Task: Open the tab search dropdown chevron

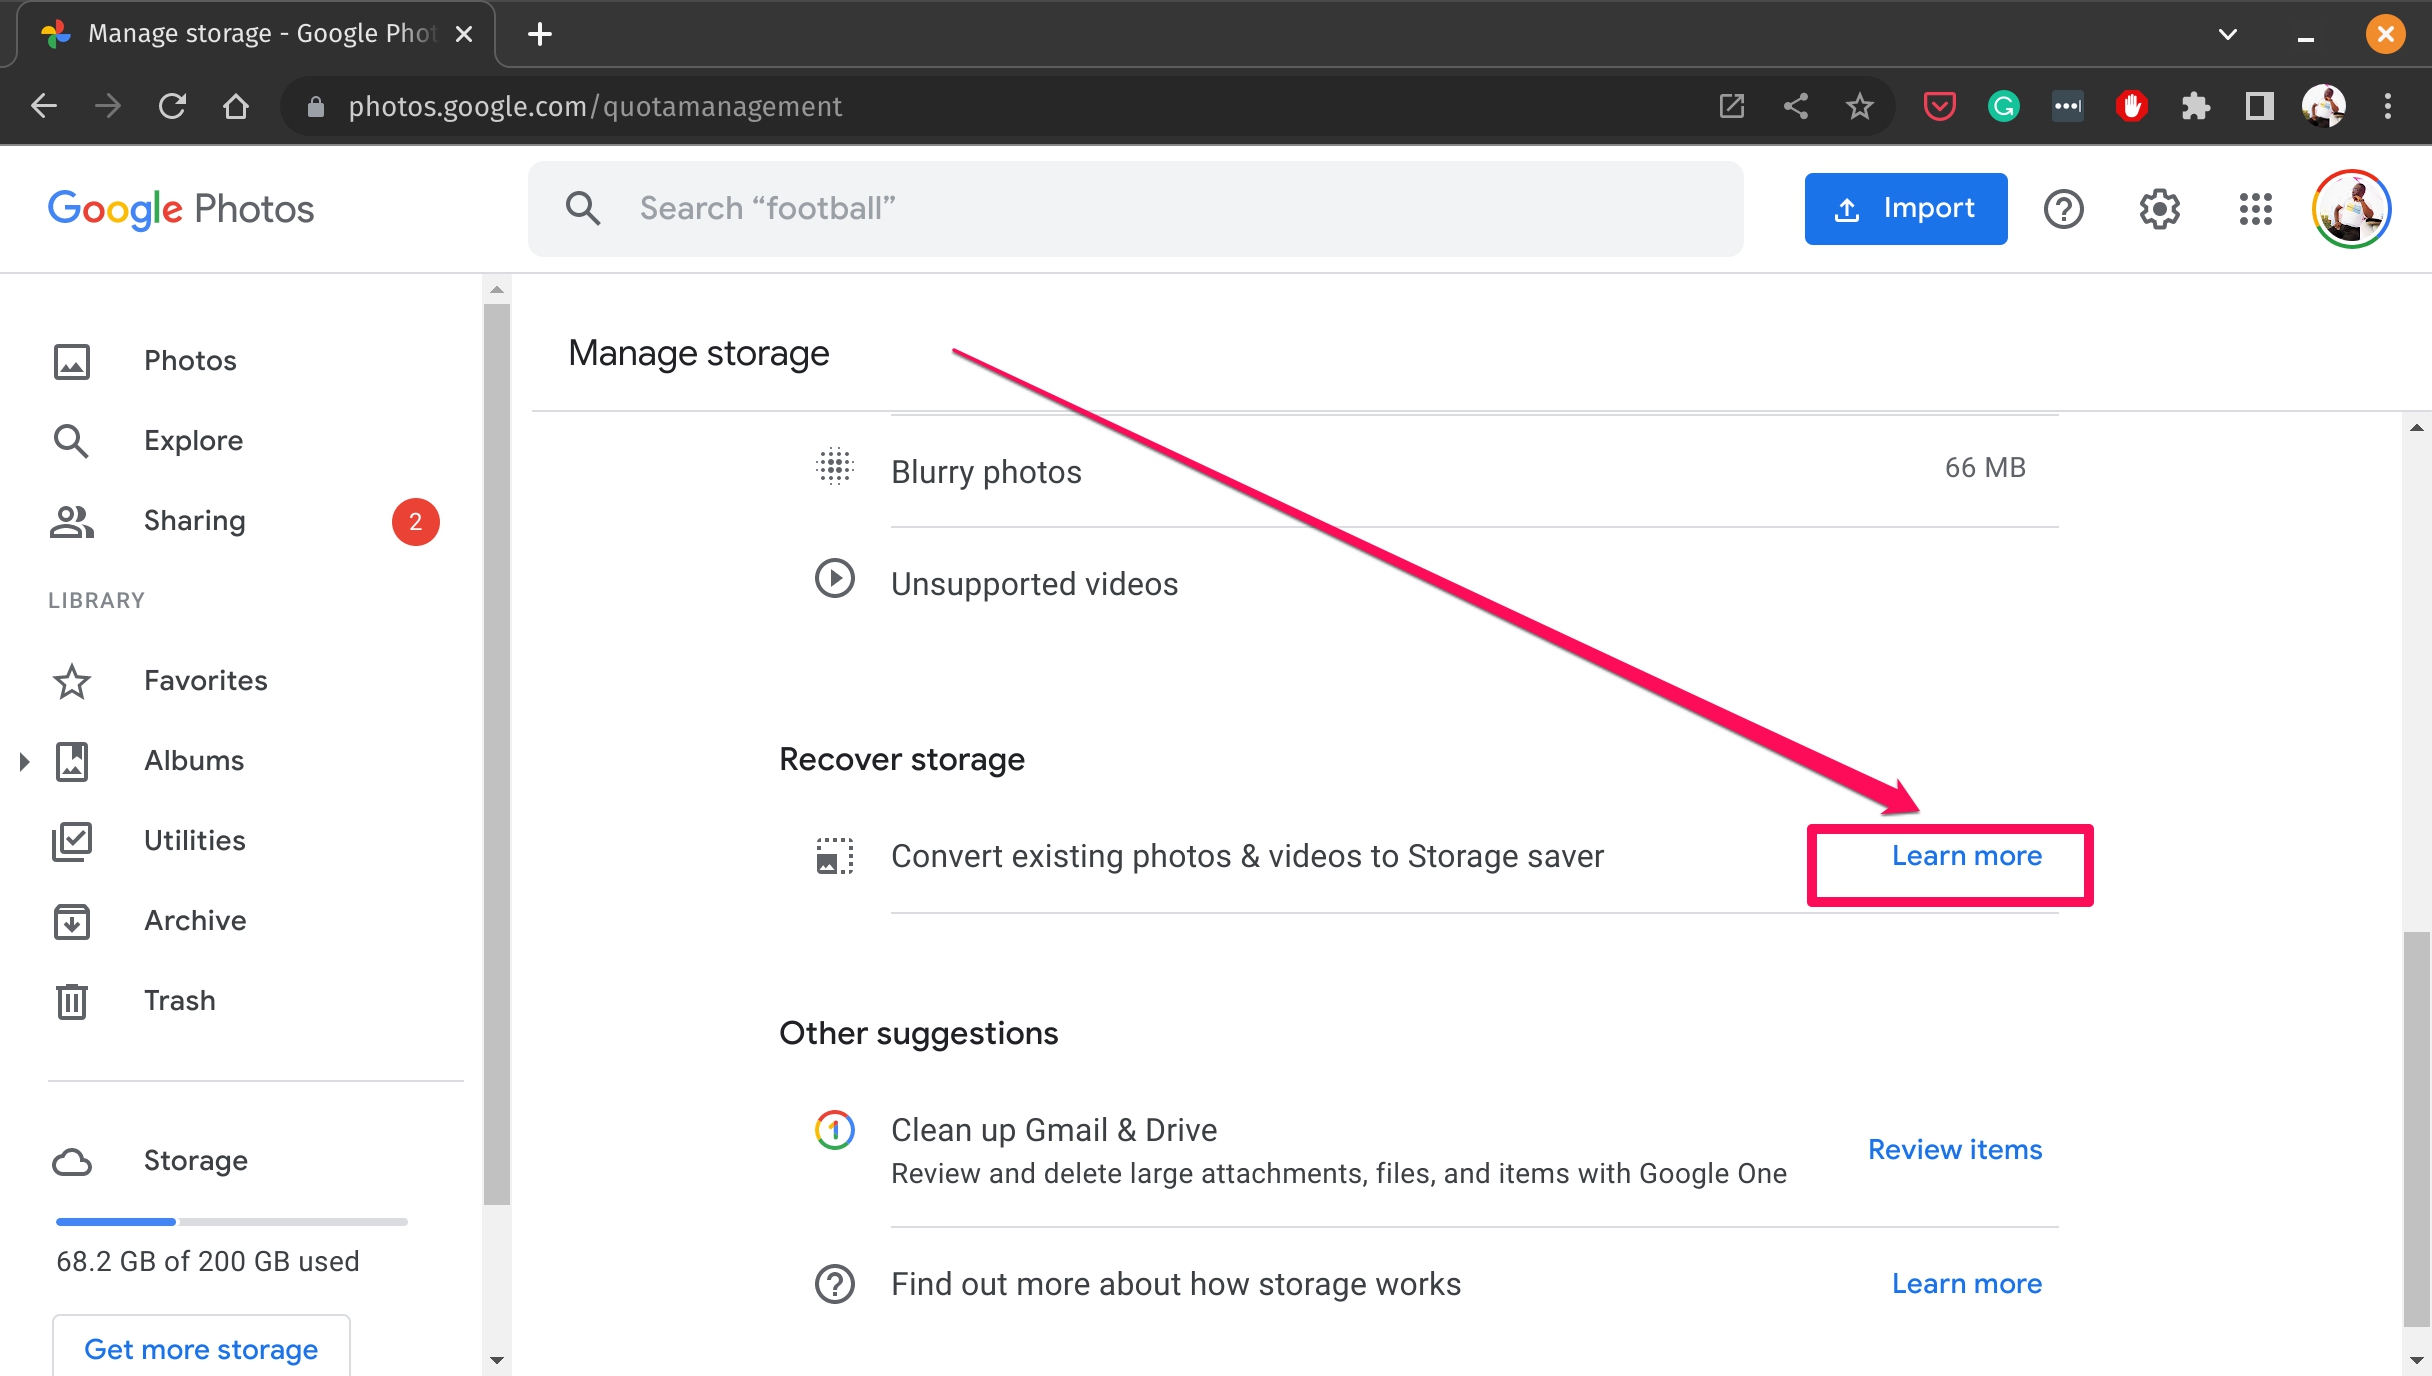Action: pyautogui.click(x=2227, y=34)
